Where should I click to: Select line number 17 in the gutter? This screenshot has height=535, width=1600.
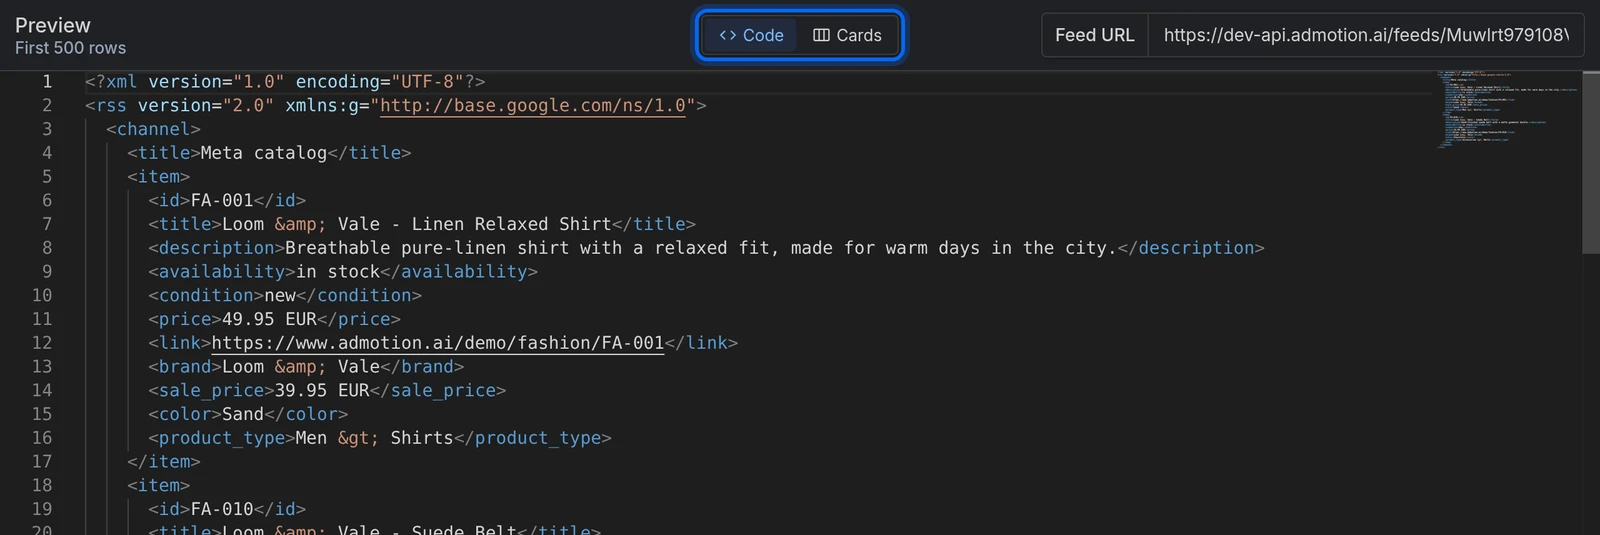click(41, 461)
